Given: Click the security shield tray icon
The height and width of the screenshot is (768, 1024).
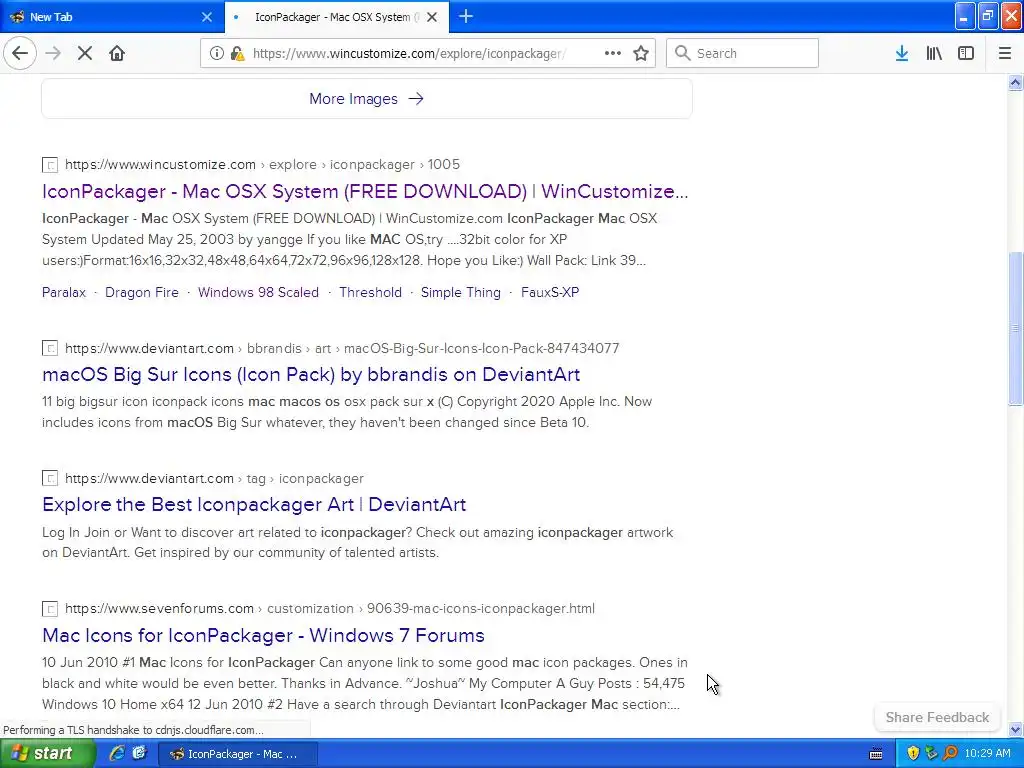Looking at the screenshot, I should pyautogui.click(x=913, y=754).
